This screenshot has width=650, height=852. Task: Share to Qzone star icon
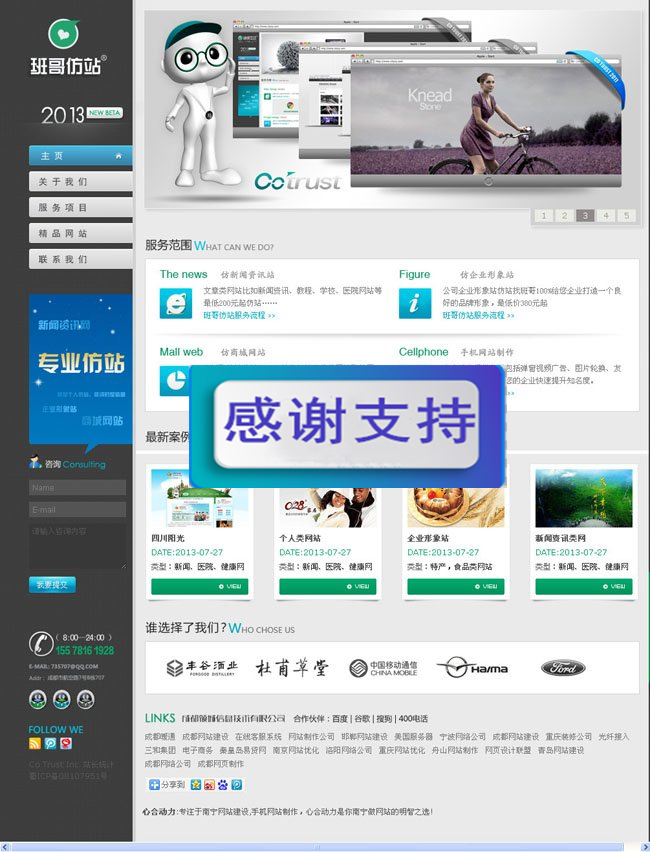coord(196,785)
